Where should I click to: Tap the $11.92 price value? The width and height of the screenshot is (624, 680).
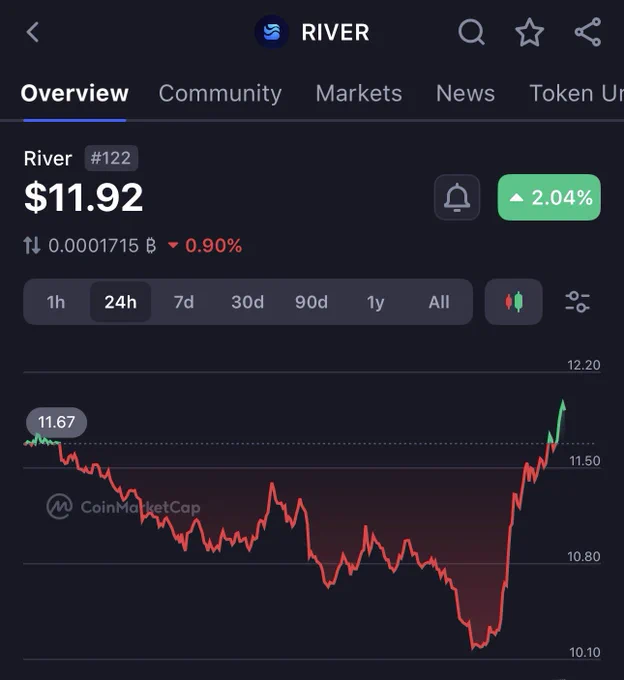[83, 198]
